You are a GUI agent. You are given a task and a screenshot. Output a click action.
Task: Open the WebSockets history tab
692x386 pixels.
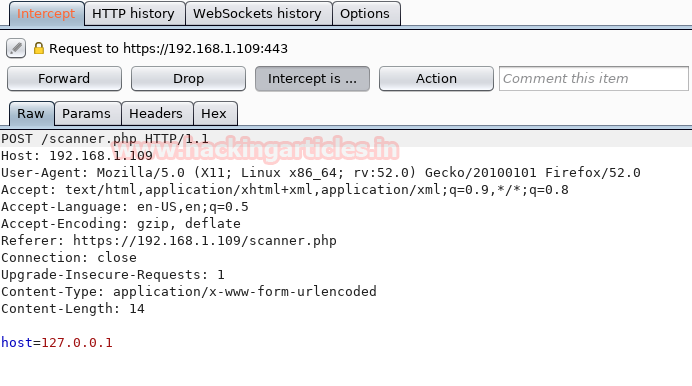(257, 14)
